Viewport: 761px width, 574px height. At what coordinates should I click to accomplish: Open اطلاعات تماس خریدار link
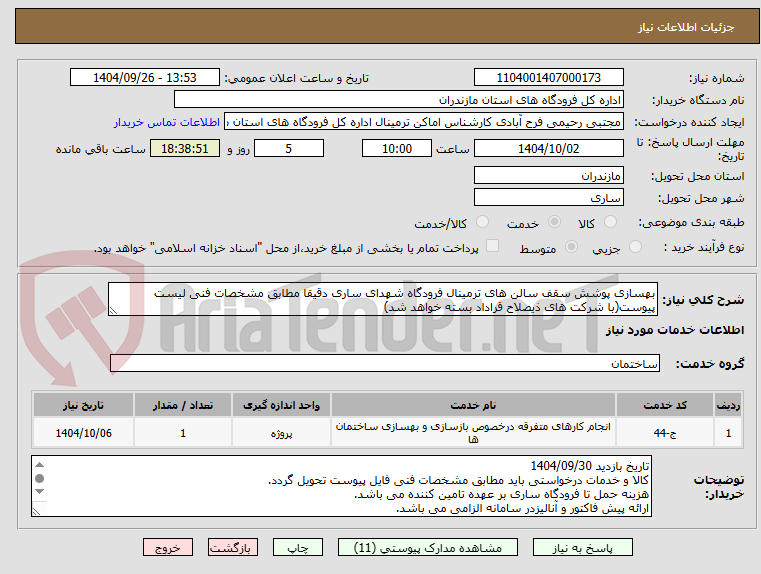(x=167, y=122)
